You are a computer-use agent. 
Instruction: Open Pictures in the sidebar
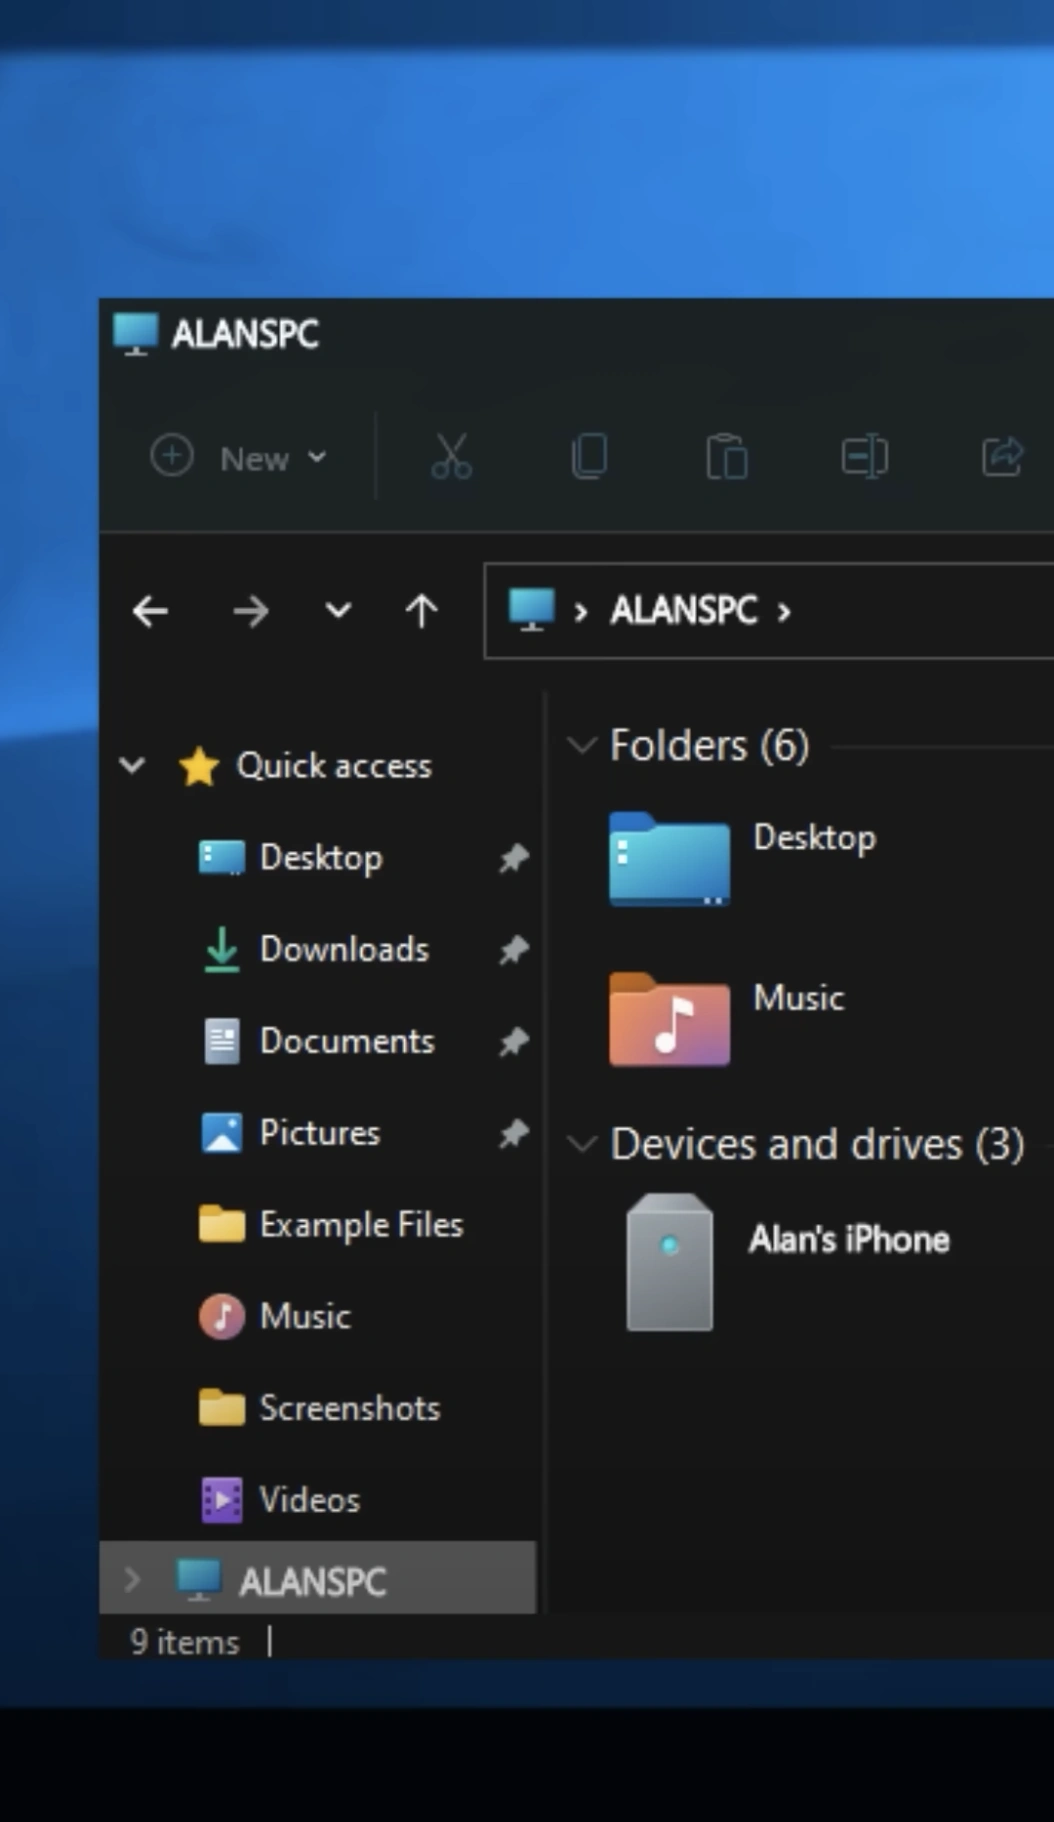(320, 1133)
